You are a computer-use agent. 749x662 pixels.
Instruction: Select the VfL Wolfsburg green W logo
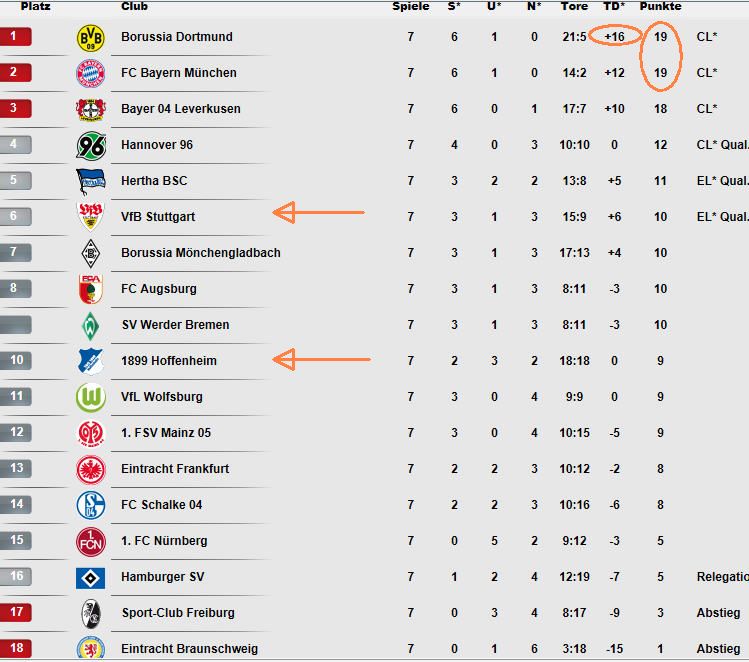pos(91,397)
